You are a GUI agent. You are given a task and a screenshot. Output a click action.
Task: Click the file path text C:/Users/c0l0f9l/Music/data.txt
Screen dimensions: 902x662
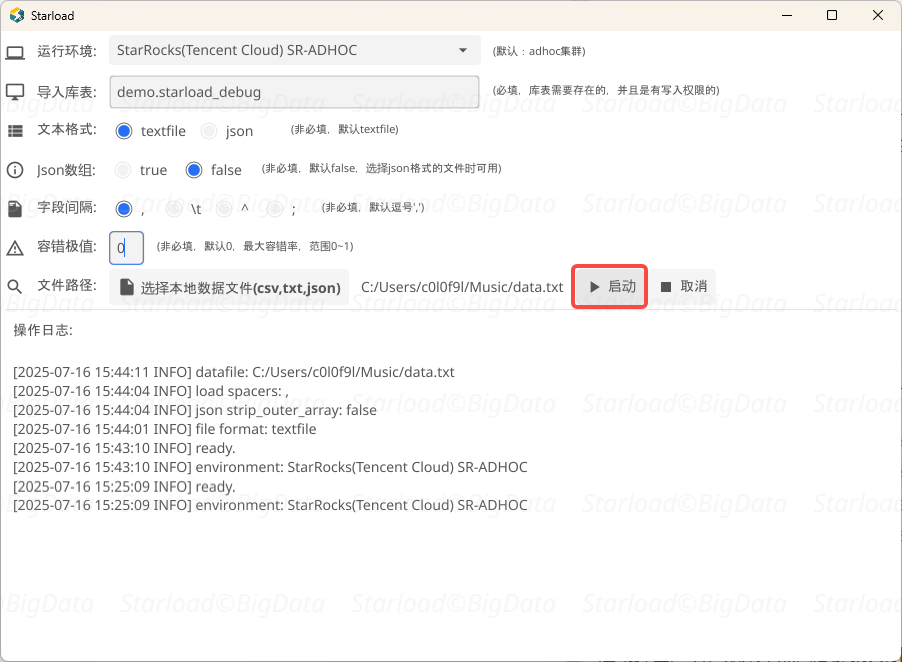(462, 287)
